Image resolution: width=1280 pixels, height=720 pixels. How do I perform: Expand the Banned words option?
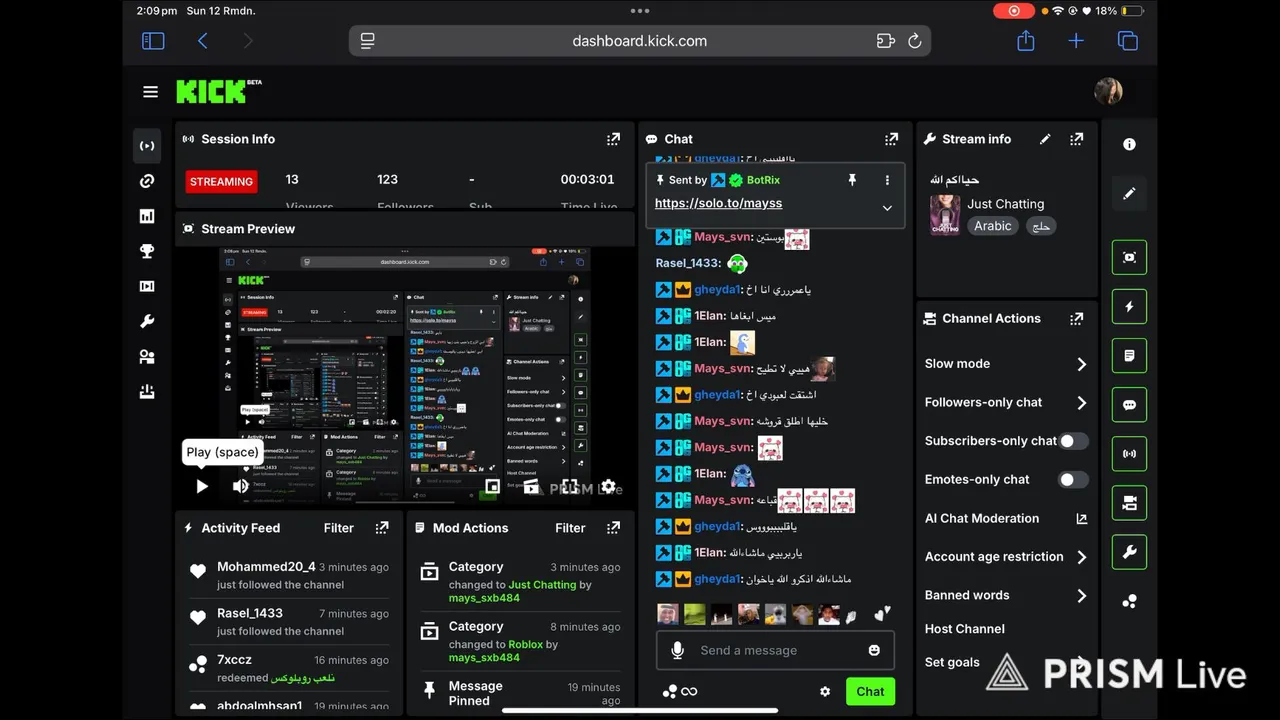1081,596
